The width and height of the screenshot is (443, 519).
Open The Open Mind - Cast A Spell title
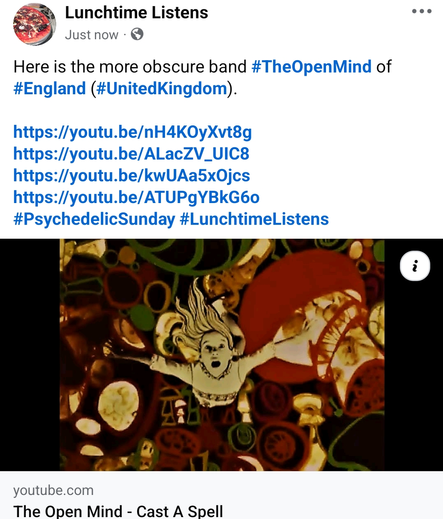coord(118,511)
